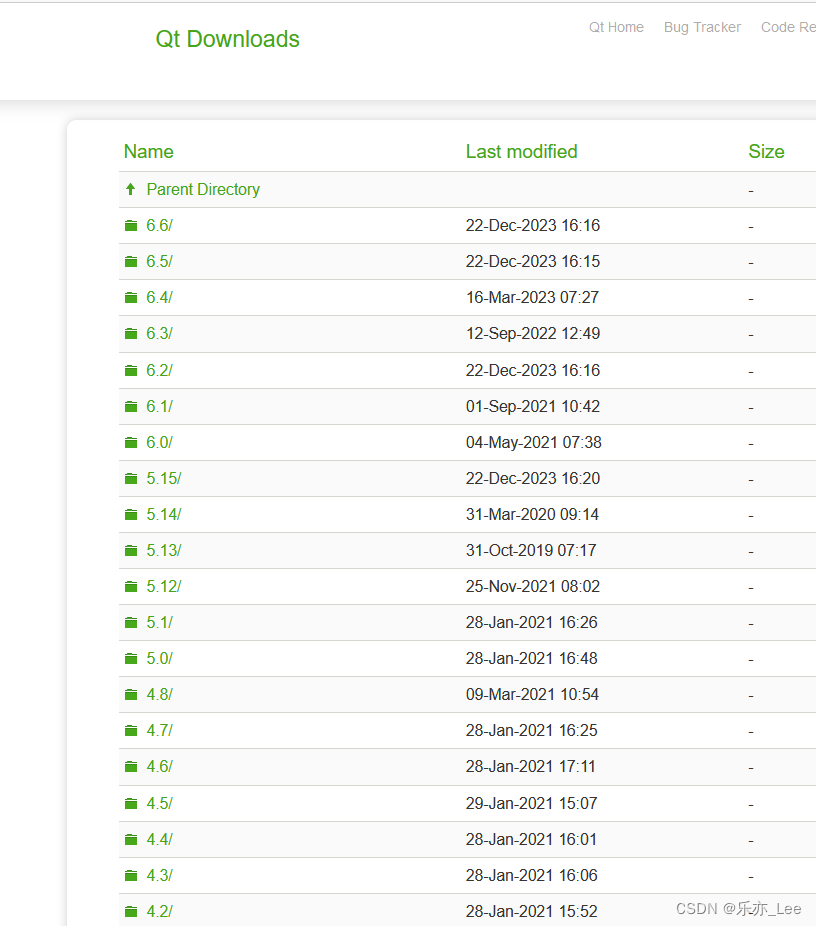
Task: Click the date 04-May-2021 07:38
Action: click(533, 443)
